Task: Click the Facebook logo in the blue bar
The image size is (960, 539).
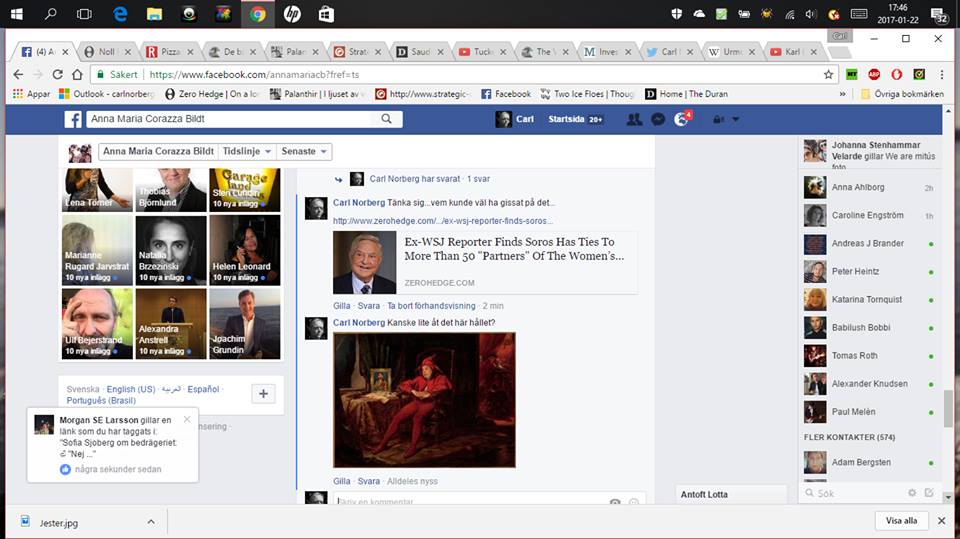Action: (x=73, y=119)
